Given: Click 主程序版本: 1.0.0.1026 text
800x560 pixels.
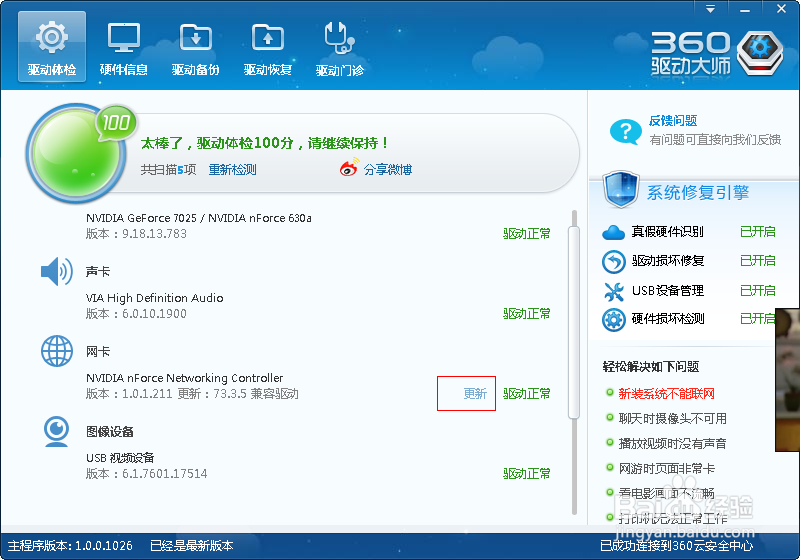Looking at the screenshot, I should coord(70,546).
